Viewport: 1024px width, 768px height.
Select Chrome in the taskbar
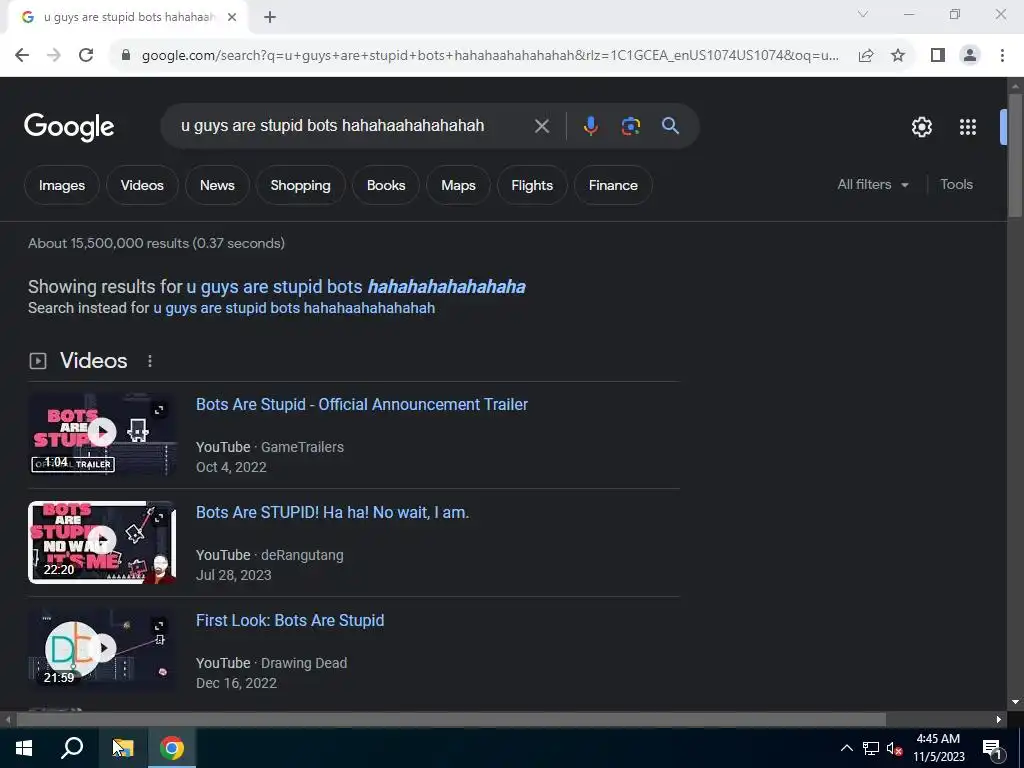172,748
